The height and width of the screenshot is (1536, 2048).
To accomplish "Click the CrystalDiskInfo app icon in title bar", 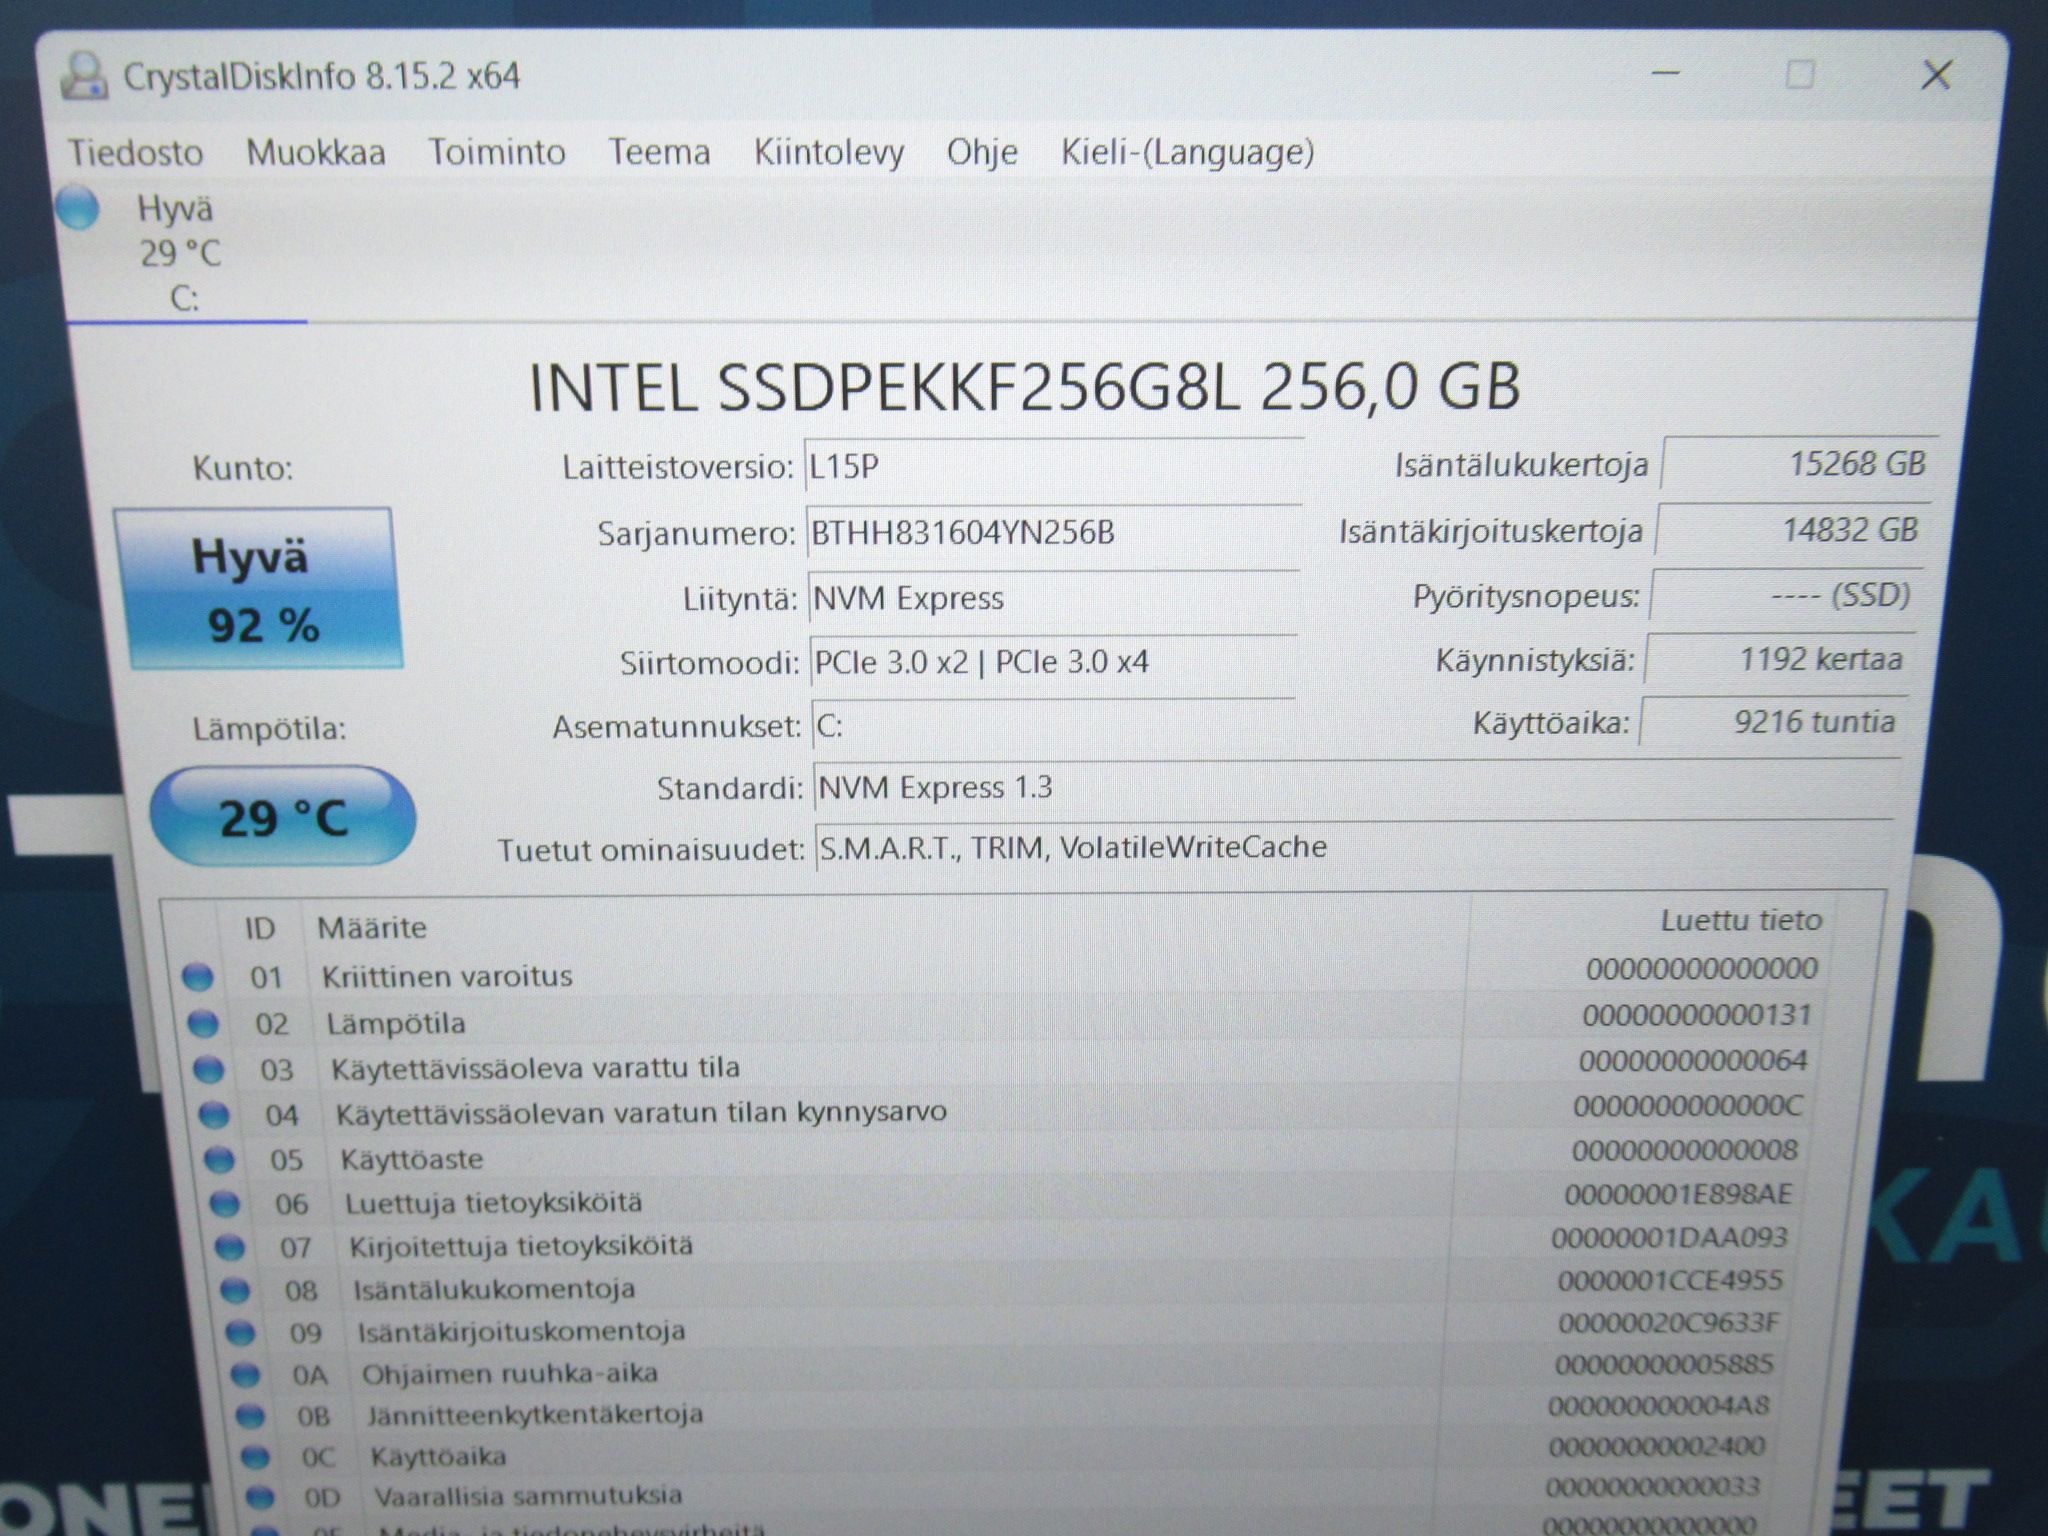I will click(85, 76).
